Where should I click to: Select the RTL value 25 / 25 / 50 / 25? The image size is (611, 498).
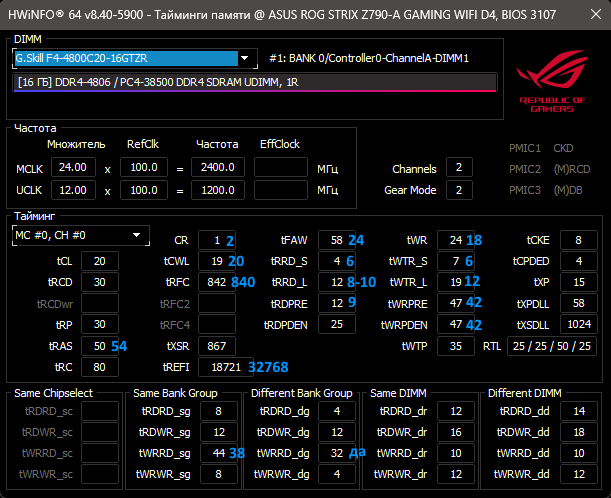(552, 346)
